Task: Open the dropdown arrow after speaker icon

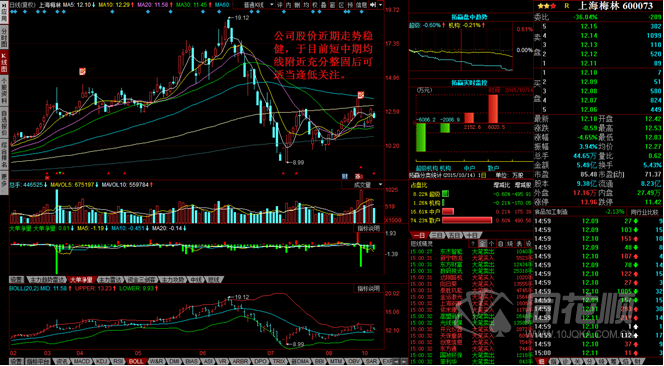Action: coord(381,5)
